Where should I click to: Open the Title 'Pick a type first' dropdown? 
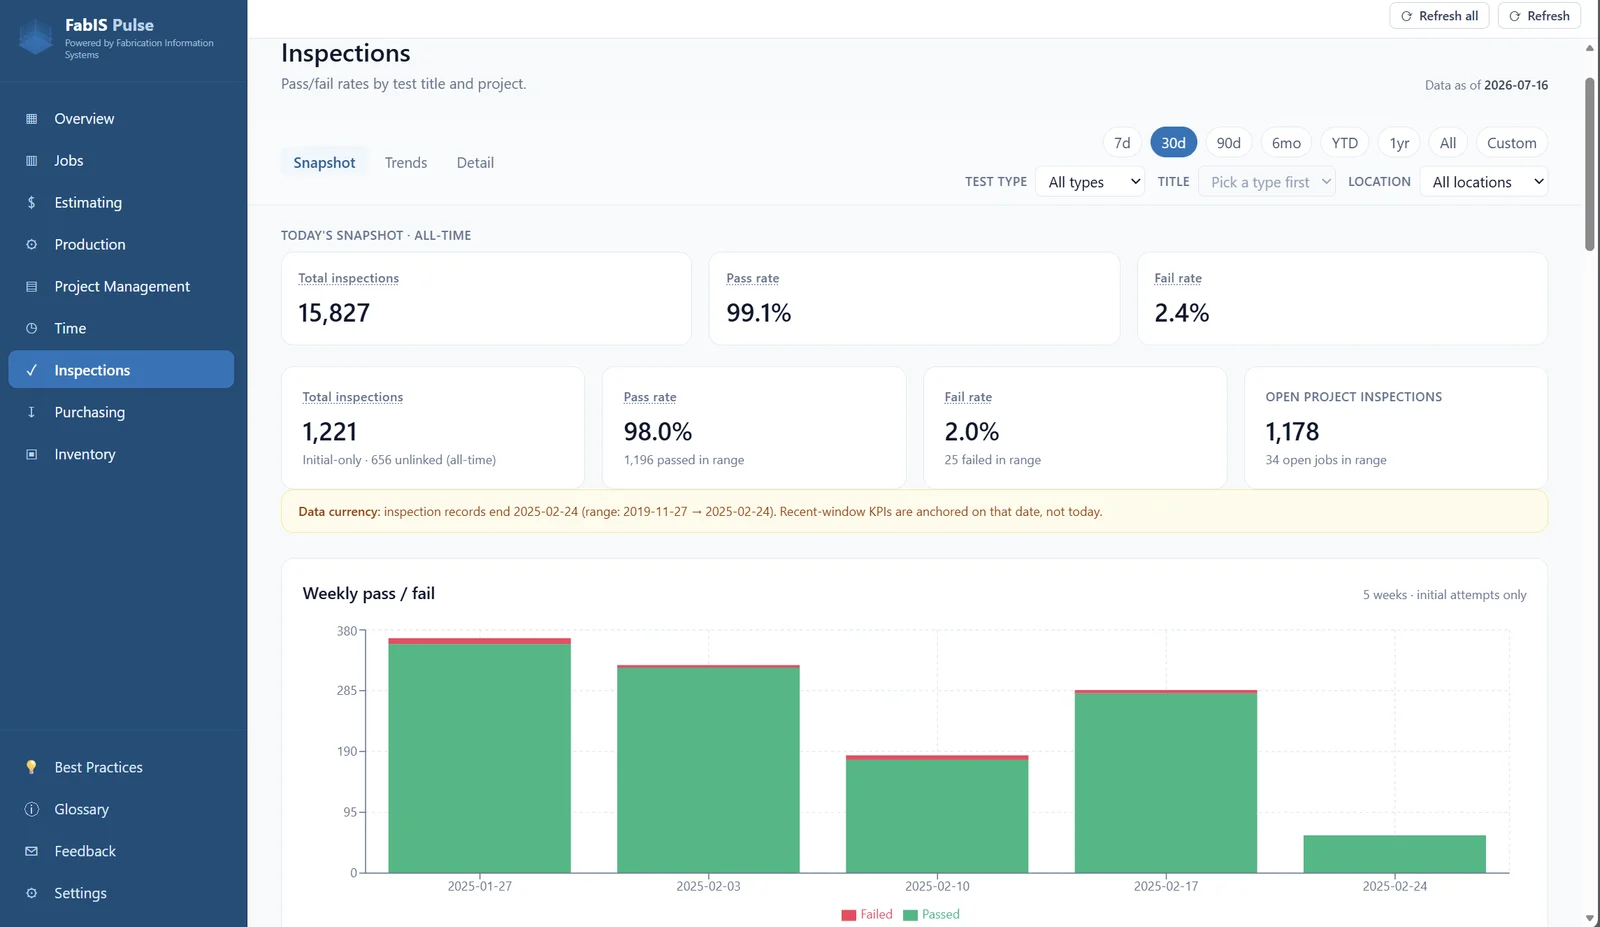tap(1266, 182)
